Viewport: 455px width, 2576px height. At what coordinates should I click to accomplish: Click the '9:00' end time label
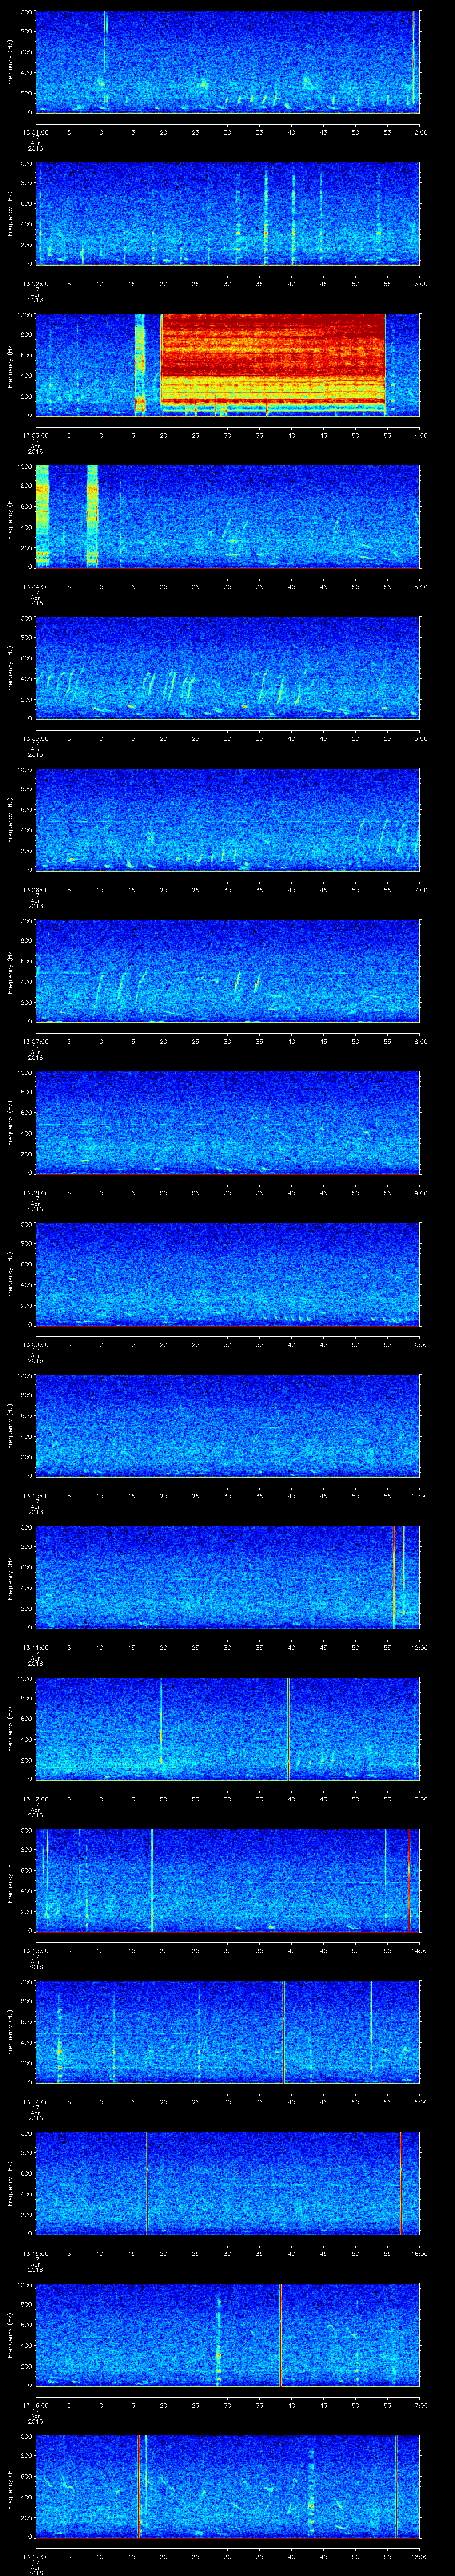(x=420, y=1193)
